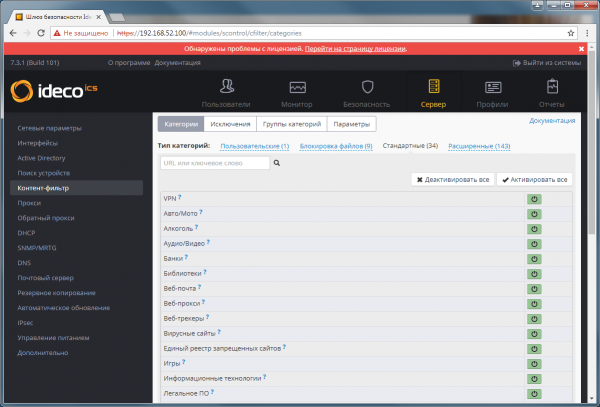Viewport: 600px width, 407px height.
Task: Switch to the Группы категорий tab
Action: tap(291, 125)
